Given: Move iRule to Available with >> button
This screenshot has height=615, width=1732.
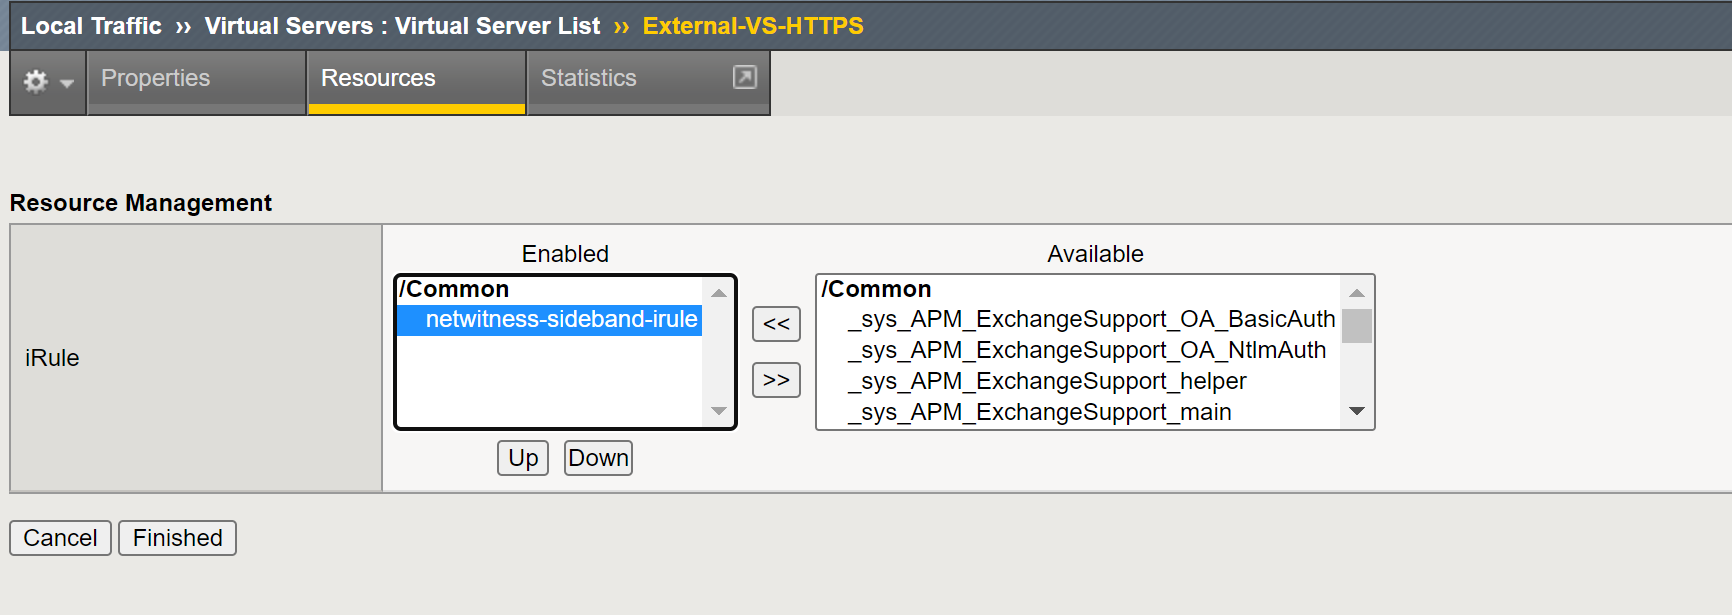Looking at the screenshot, I should 776,380.
